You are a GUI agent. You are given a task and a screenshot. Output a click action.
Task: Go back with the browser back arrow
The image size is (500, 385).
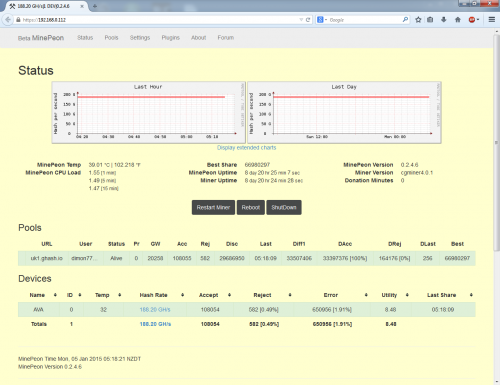8,20
